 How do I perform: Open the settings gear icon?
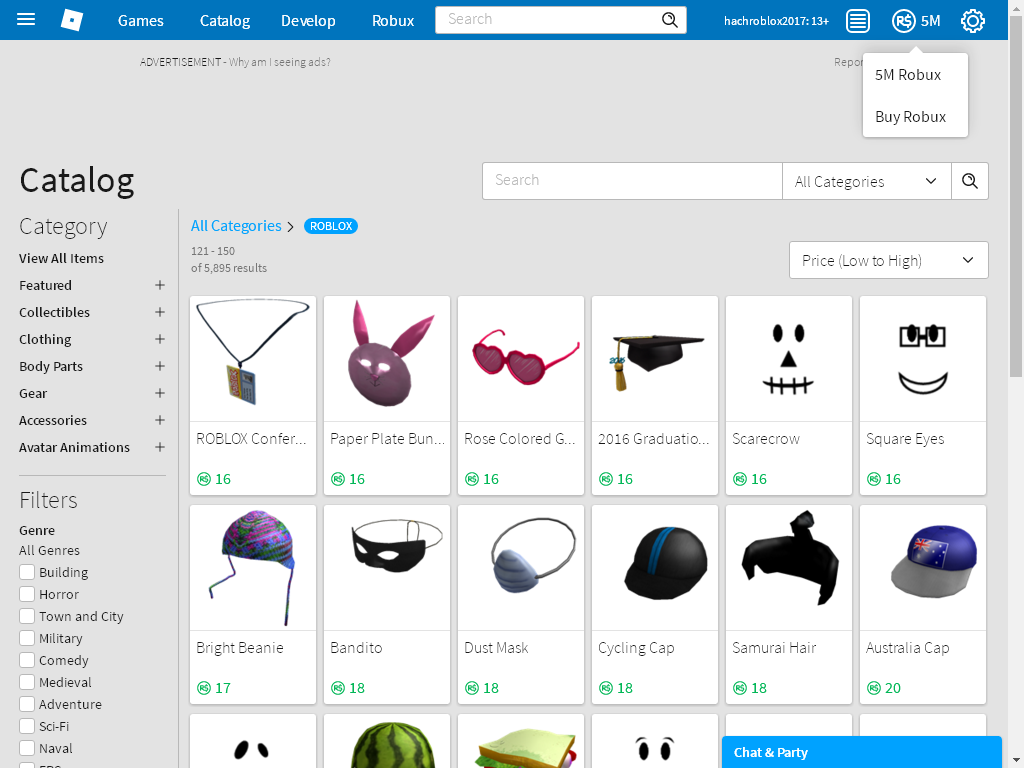click(972, 21)
